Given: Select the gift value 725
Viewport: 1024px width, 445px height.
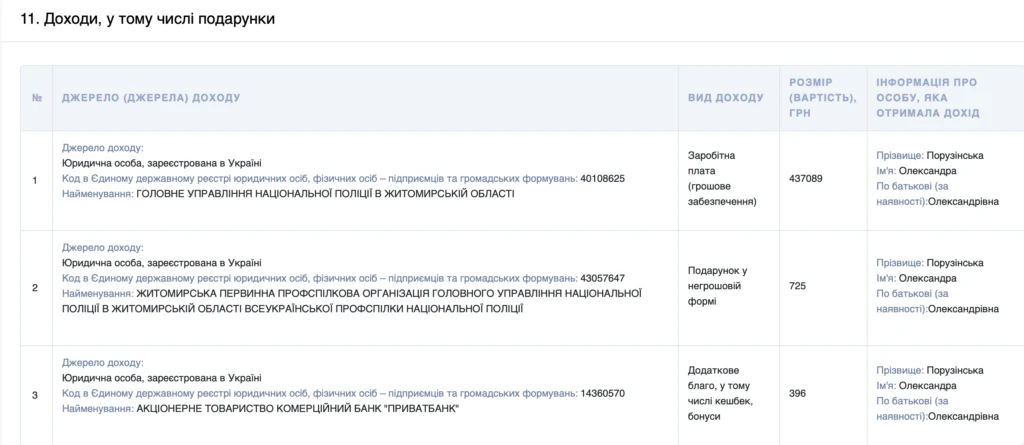Looking at the screenshot, I should pos(797,287).
